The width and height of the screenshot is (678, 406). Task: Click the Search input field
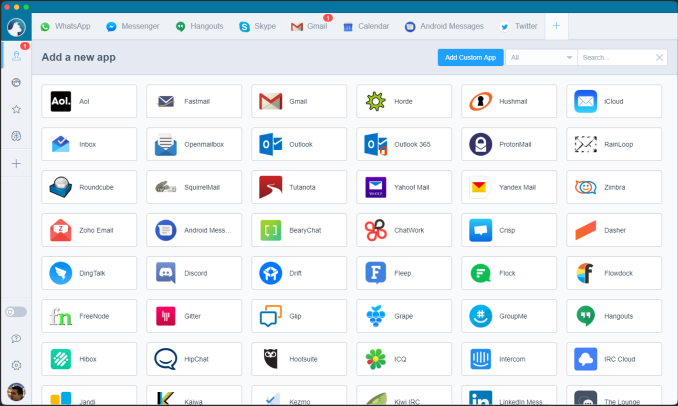click(616, 58)
